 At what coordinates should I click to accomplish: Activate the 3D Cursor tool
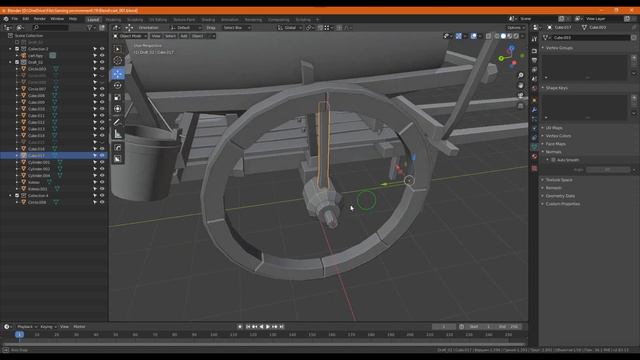[118, 60]
